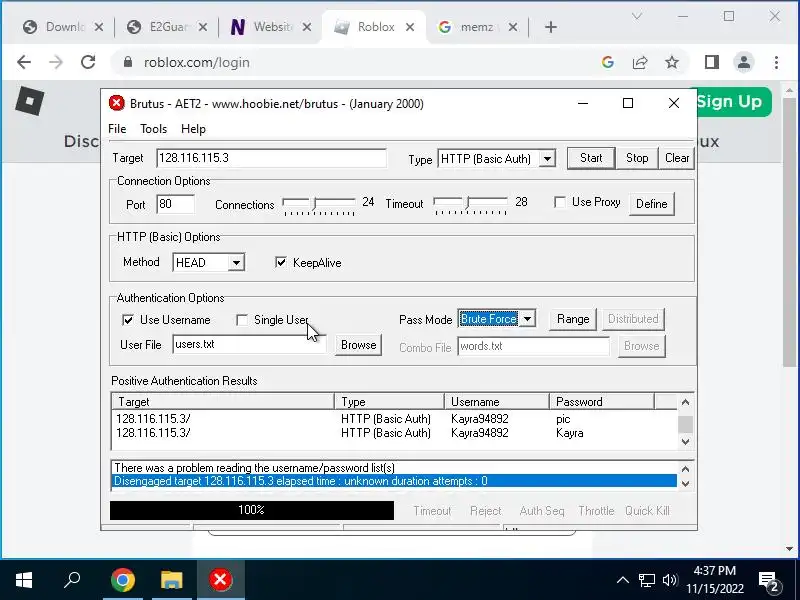This screenshot has width=800, height=600.
Task: Click the Username column header
Action: pos(496,402)
